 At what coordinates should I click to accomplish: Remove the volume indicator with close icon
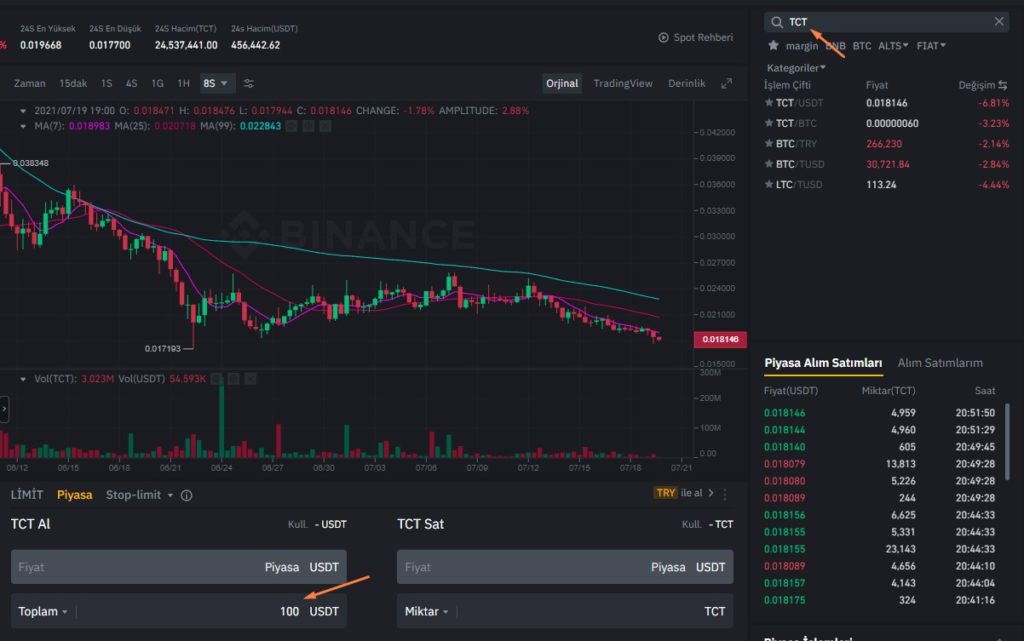click(250, 379)
